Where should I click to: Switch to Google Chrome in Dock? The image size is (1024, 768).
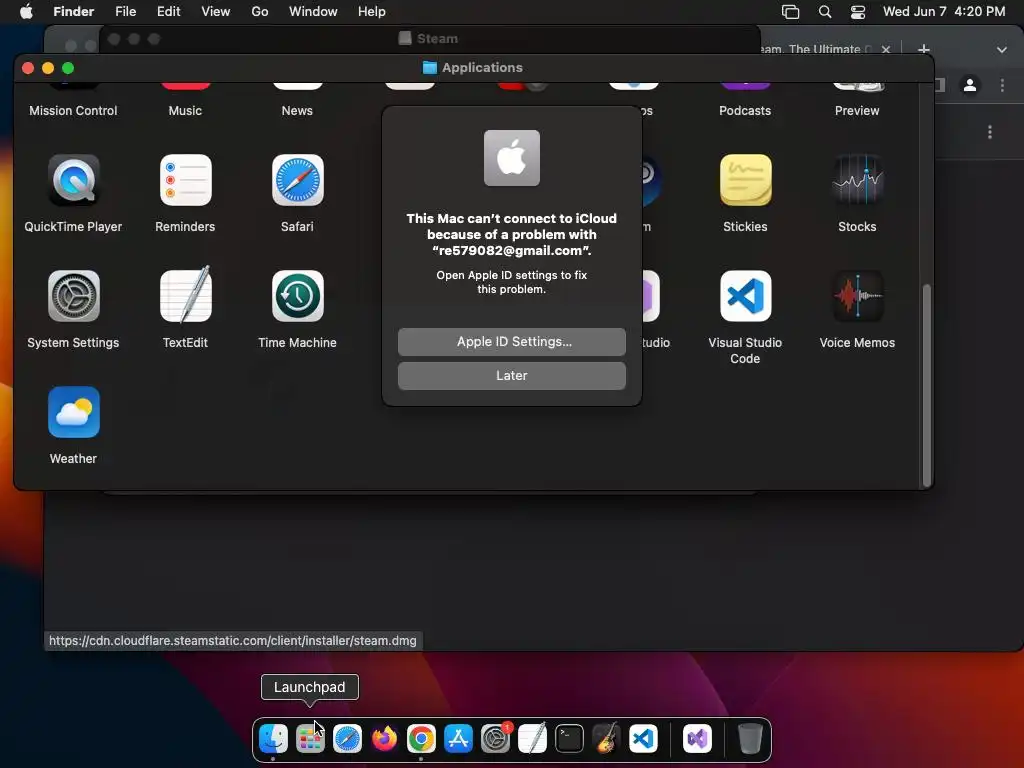click(x=421, y=739)
